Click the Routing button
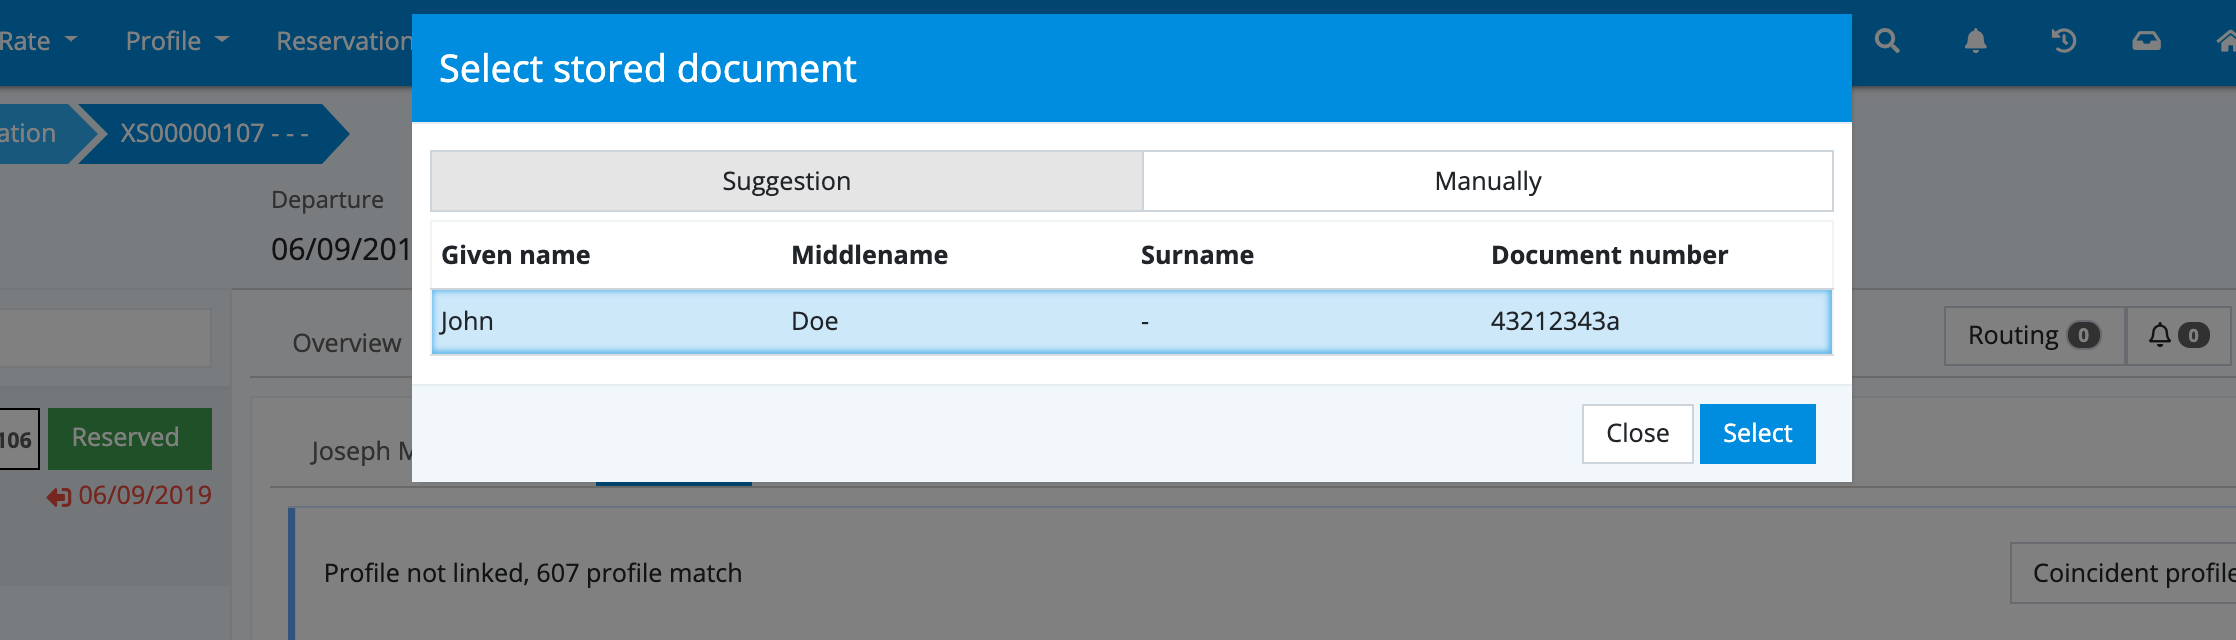The image size is (2236, 640). tap(2033, 336)
